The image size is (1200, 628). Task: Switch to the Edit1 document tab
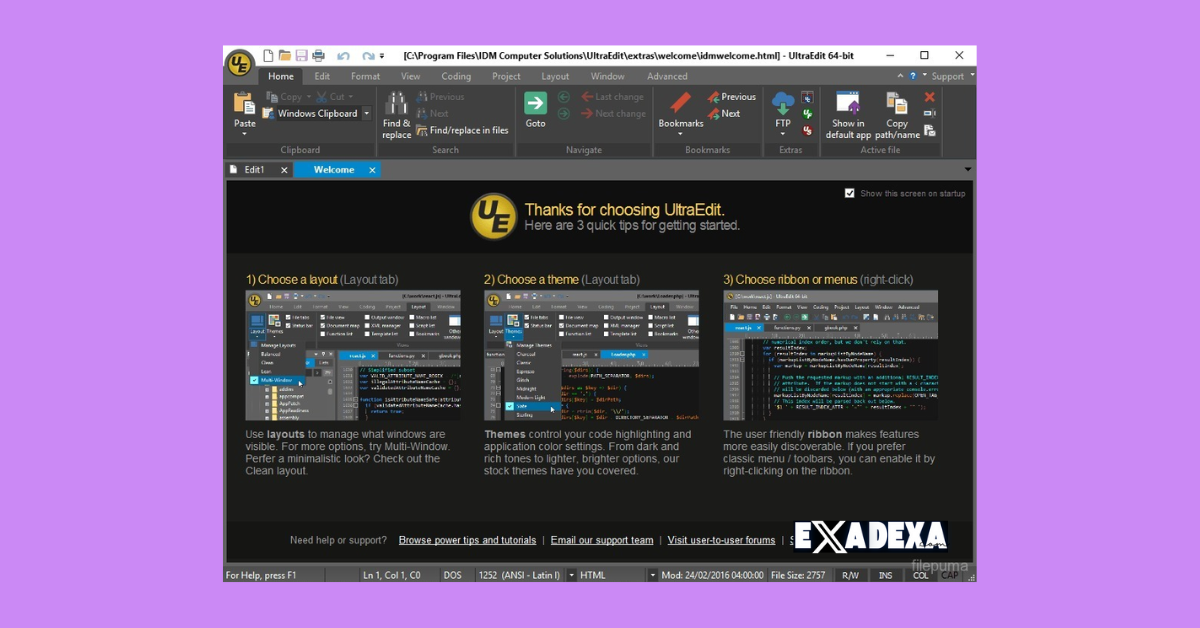coord(253,170)
